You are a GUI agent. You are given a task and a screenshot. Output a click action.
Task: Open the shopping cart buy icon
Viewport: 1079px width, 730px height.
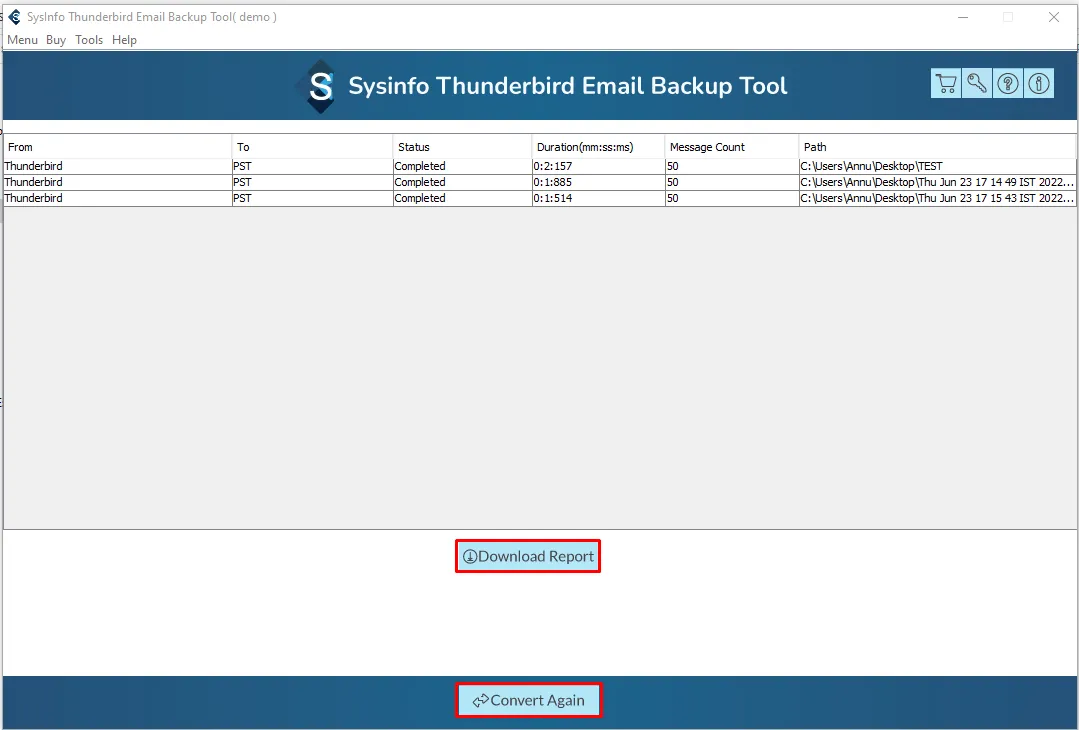coord(946,83)
